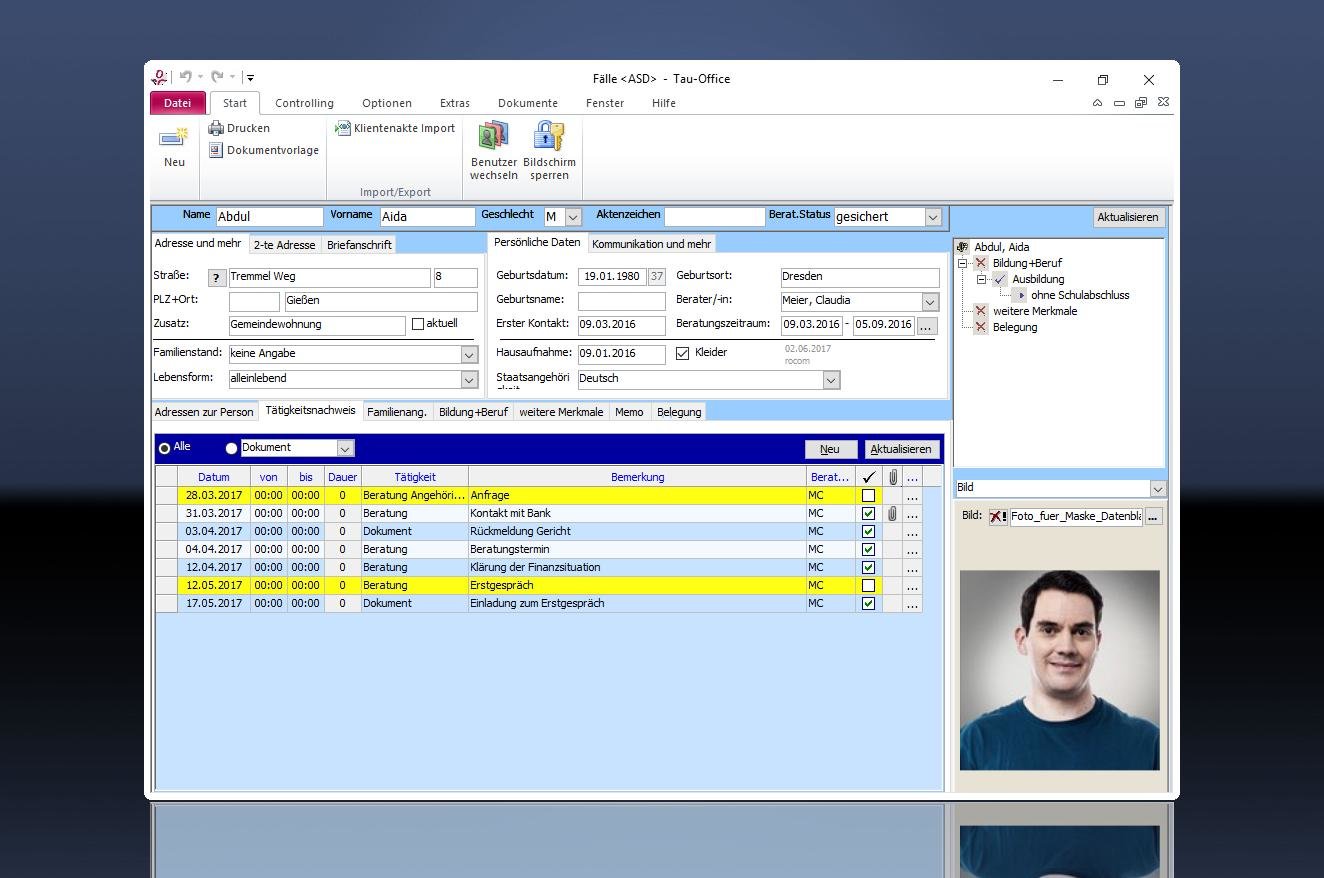Viewport: 1324px width, 878px height.
Task: Check the aktuell checkbox
Action: pos(418,324)
